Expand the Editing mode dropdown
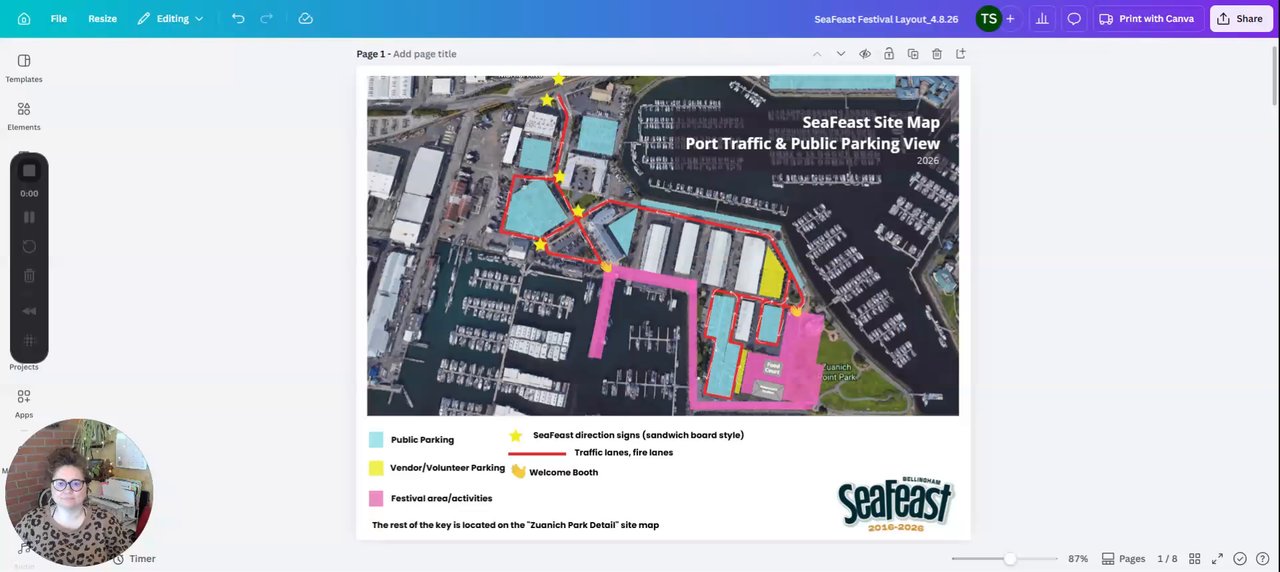This screenshot has width=1280, height=572. pos(170,19)
